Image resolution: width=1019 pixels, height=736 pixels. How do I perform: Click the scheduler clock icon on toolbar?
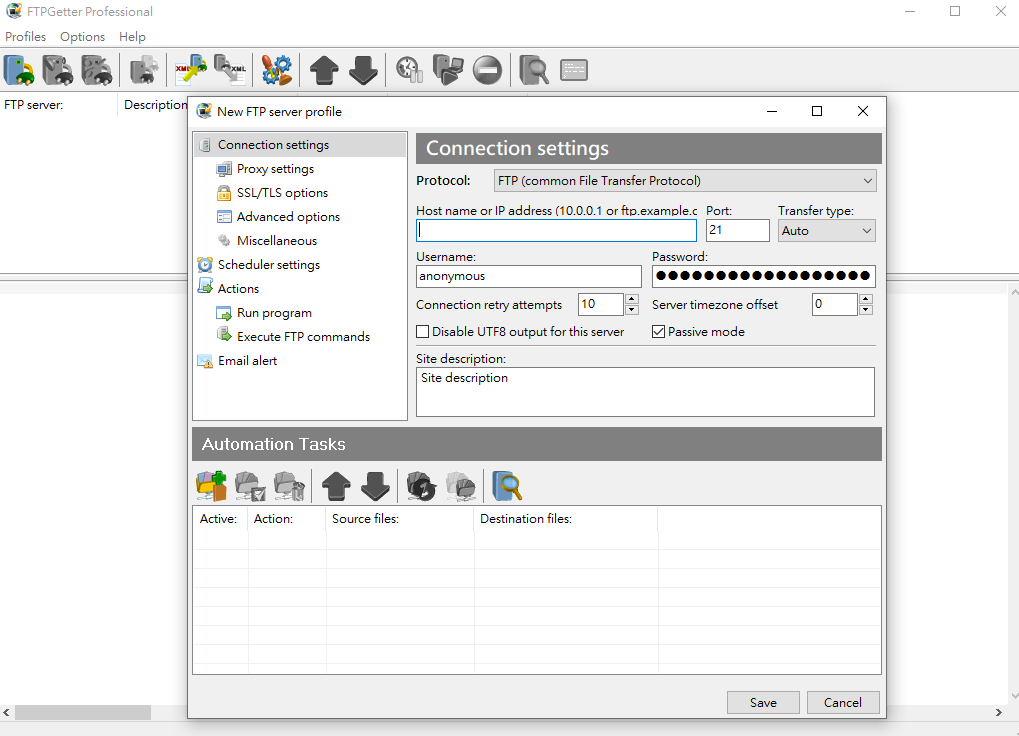(x=408, y=70)
